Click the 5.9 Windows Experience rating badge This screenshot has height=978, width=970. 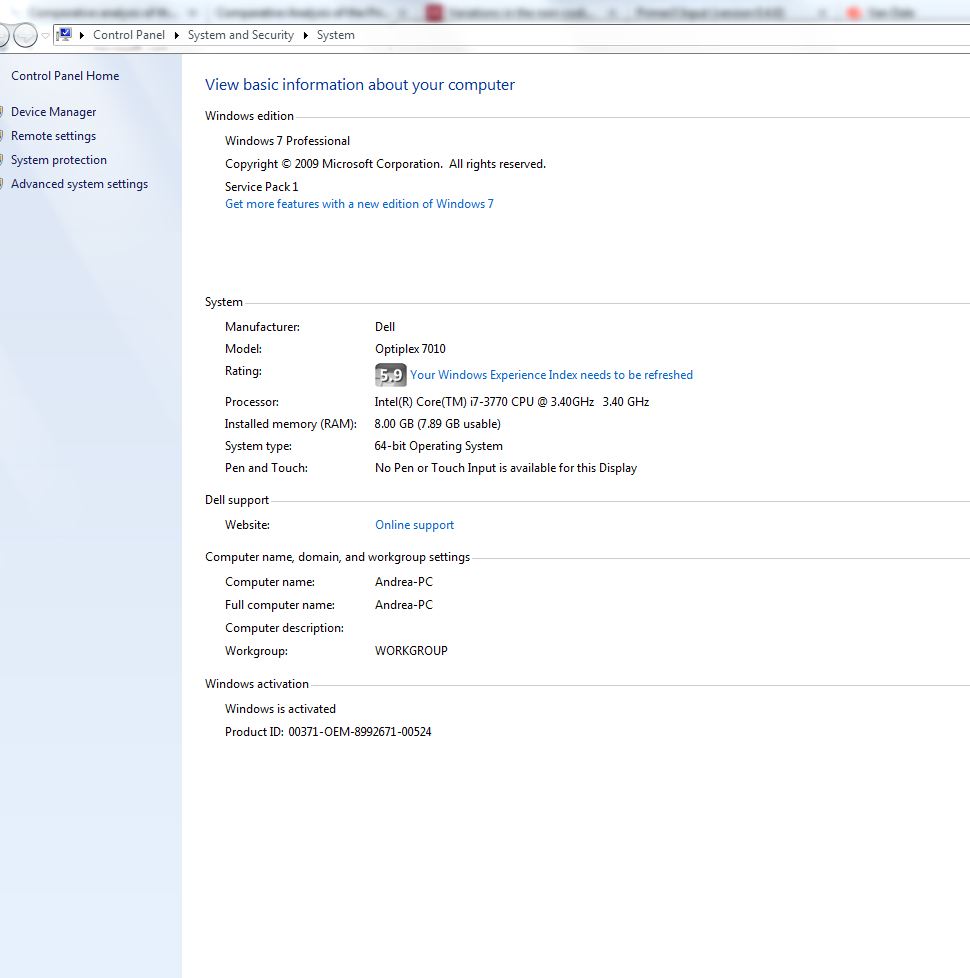pyautogui.click(x=390, y=376)
